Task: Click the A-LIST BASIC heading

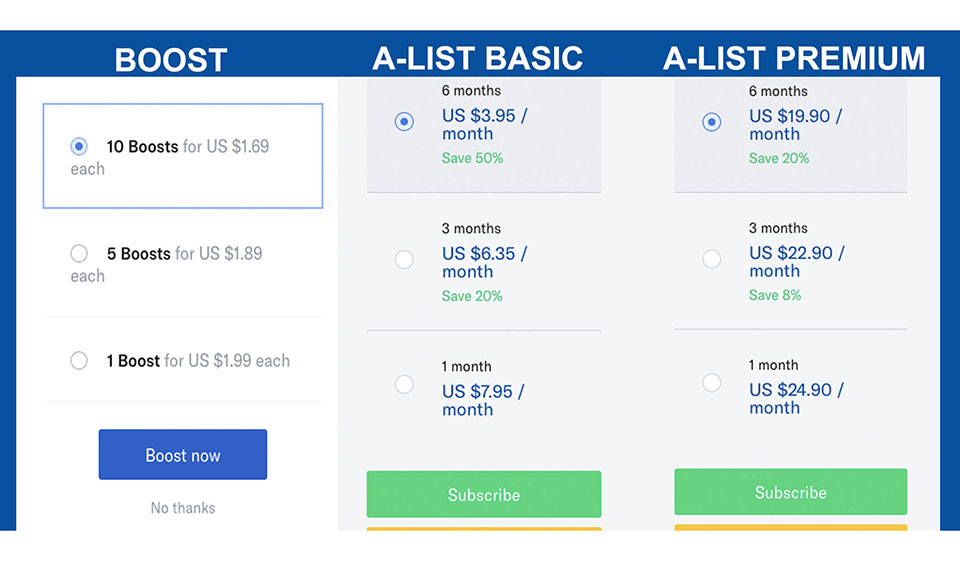Action: pos(478,58)
